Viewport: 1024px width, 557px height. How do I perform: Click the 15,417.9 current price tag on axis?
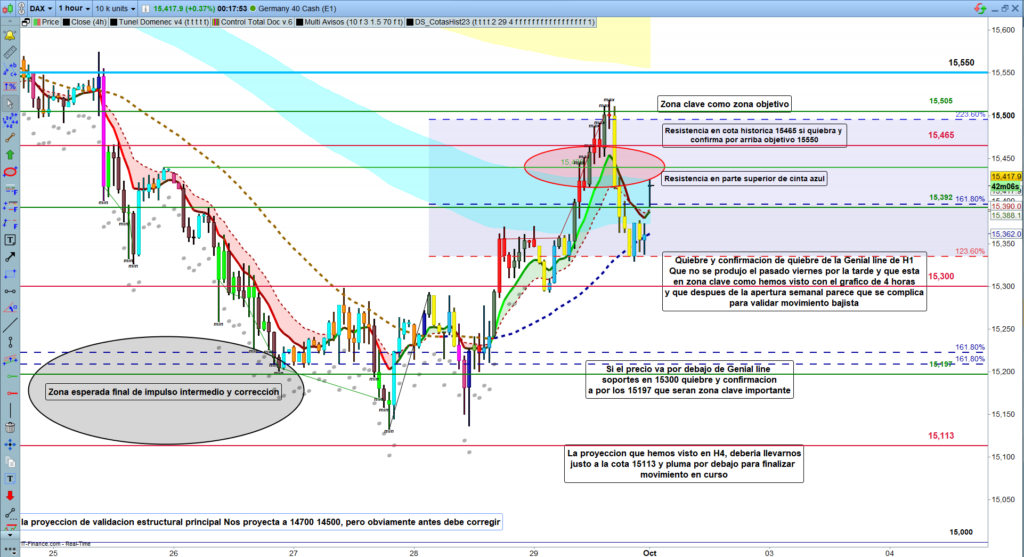point(1004,176)
